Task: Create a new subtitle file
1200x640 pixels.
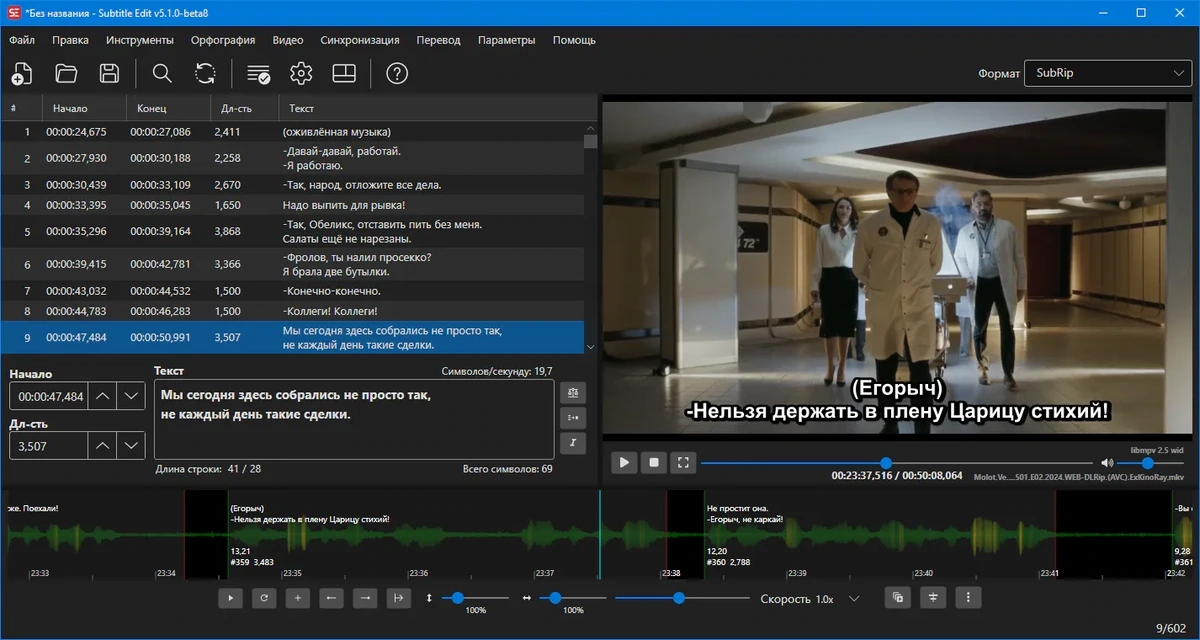Action: [x=22, y=73]
